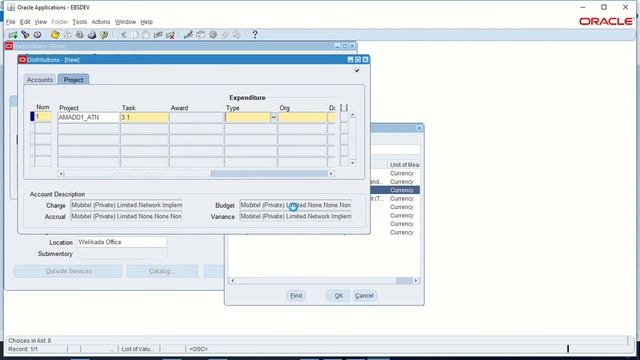Click the Award field in first row
The height and width of the screenshot is (360, 640).
197,118
